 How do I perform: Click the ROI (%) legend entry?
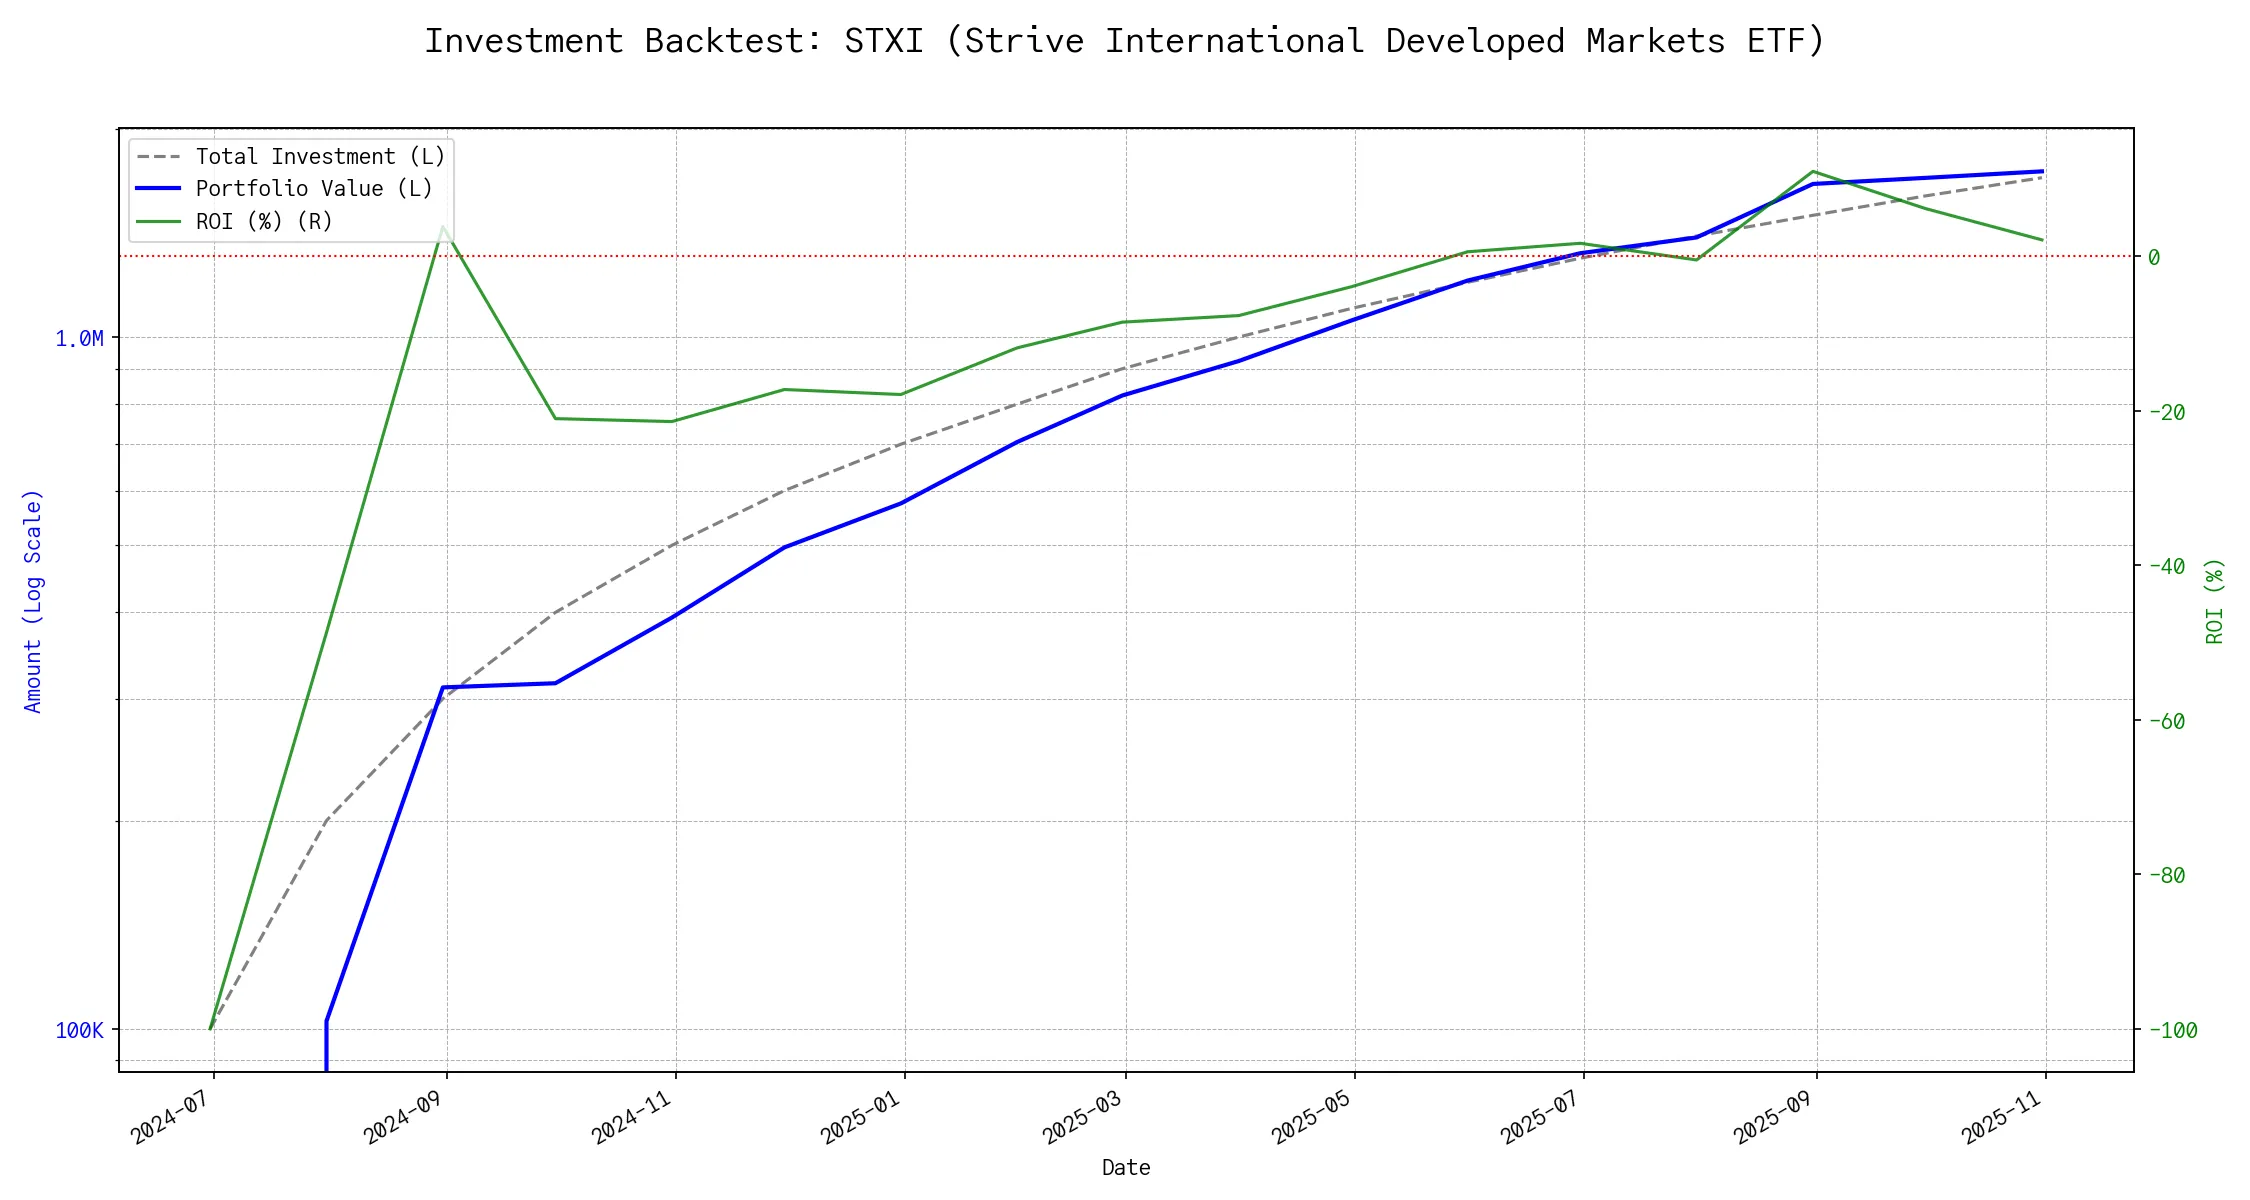tap(263, 221)
